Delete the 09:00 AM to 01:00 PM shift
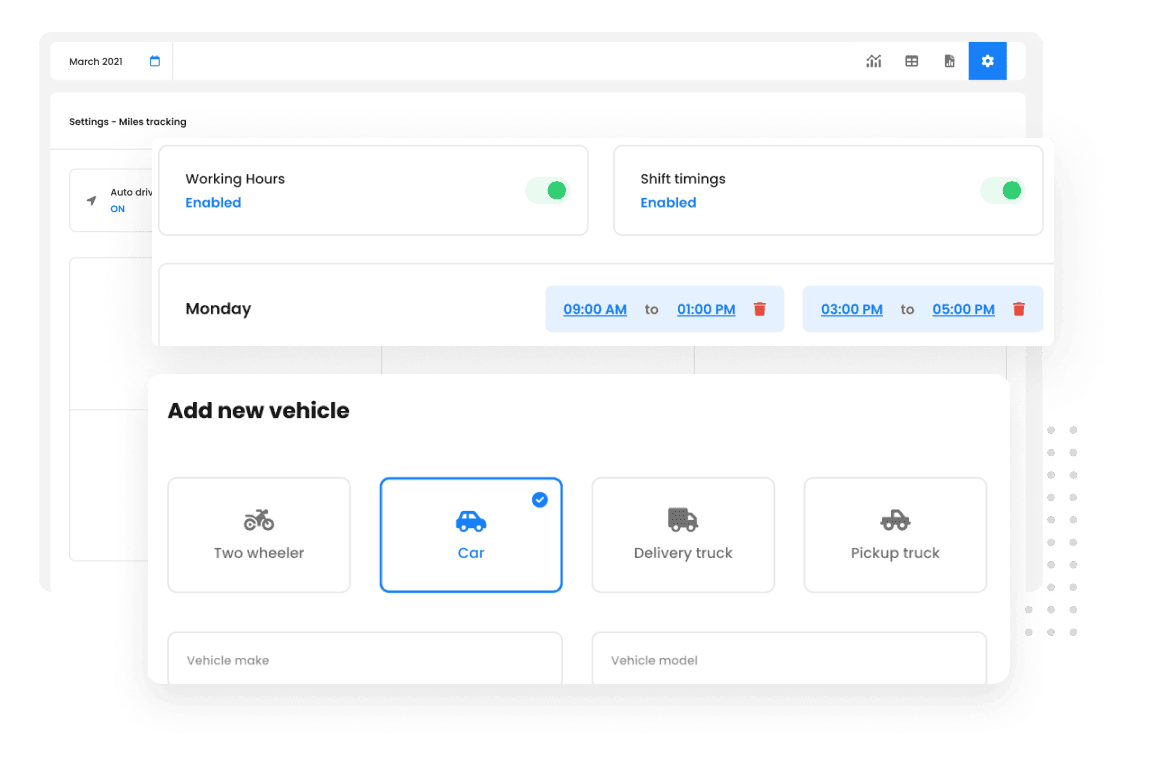This screenshot has height=760, width=1152. 759,309
